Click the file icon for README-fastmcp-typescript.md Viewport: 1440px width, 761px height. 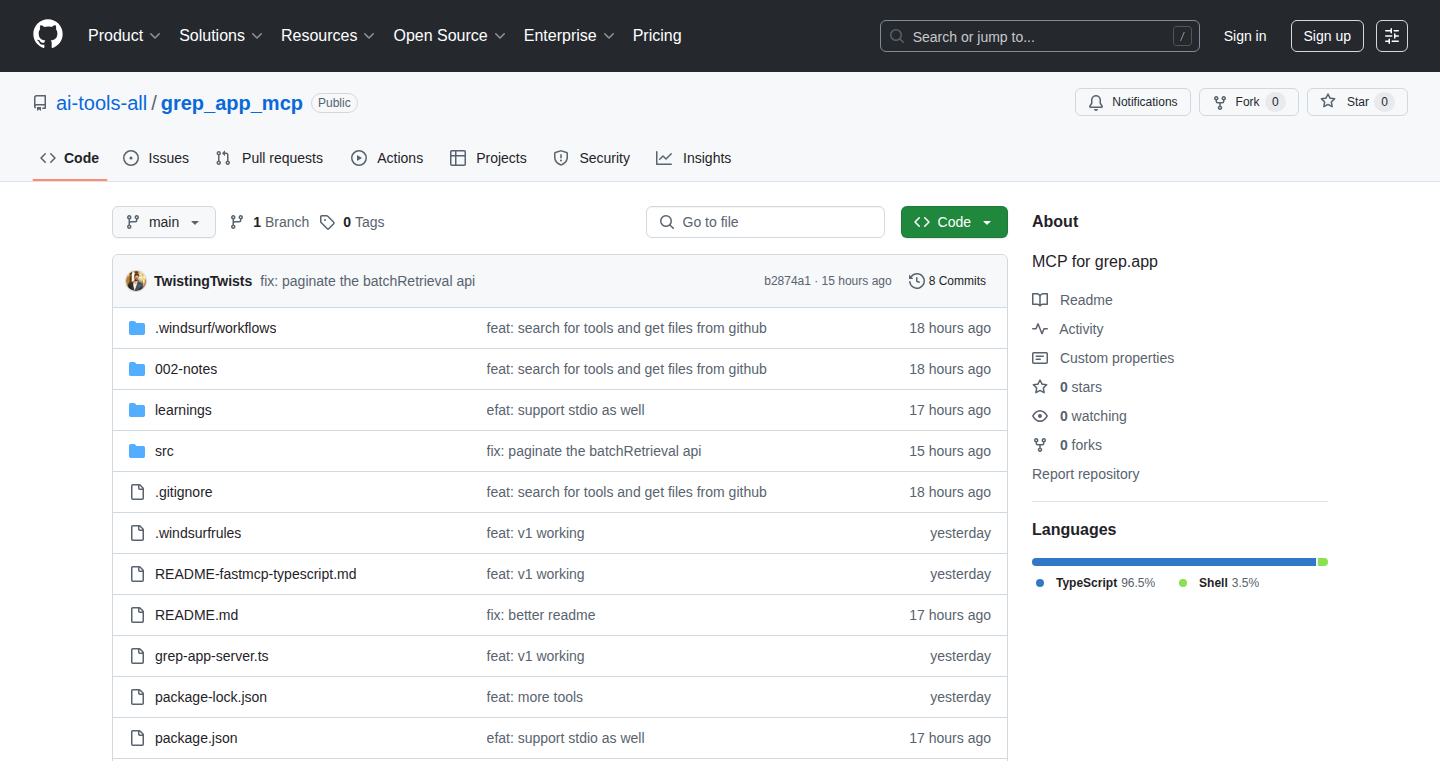point(137,574)
